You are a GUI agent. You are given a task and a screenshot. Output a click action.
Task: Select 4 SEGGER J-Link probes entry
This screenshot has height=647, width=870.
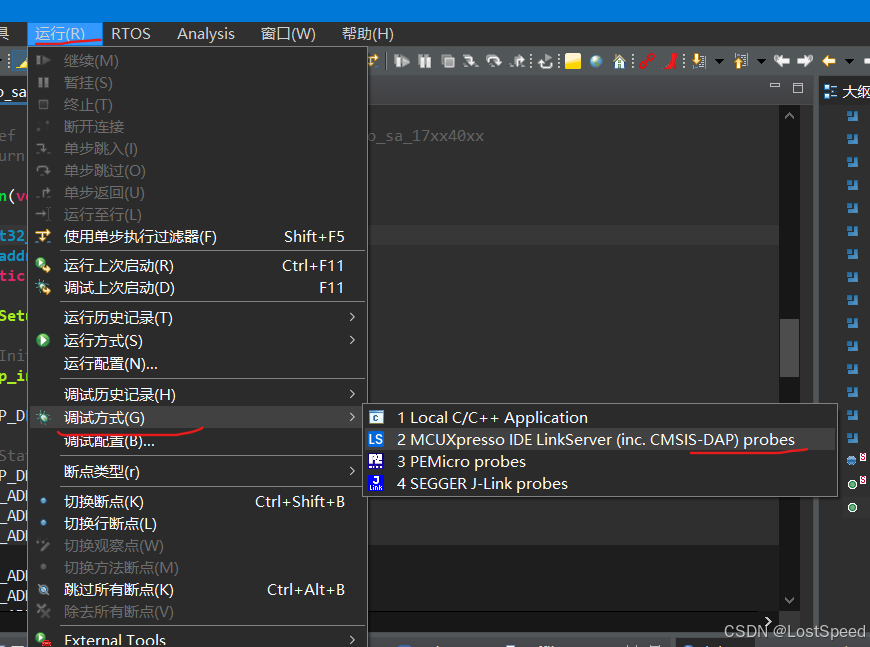600,483
